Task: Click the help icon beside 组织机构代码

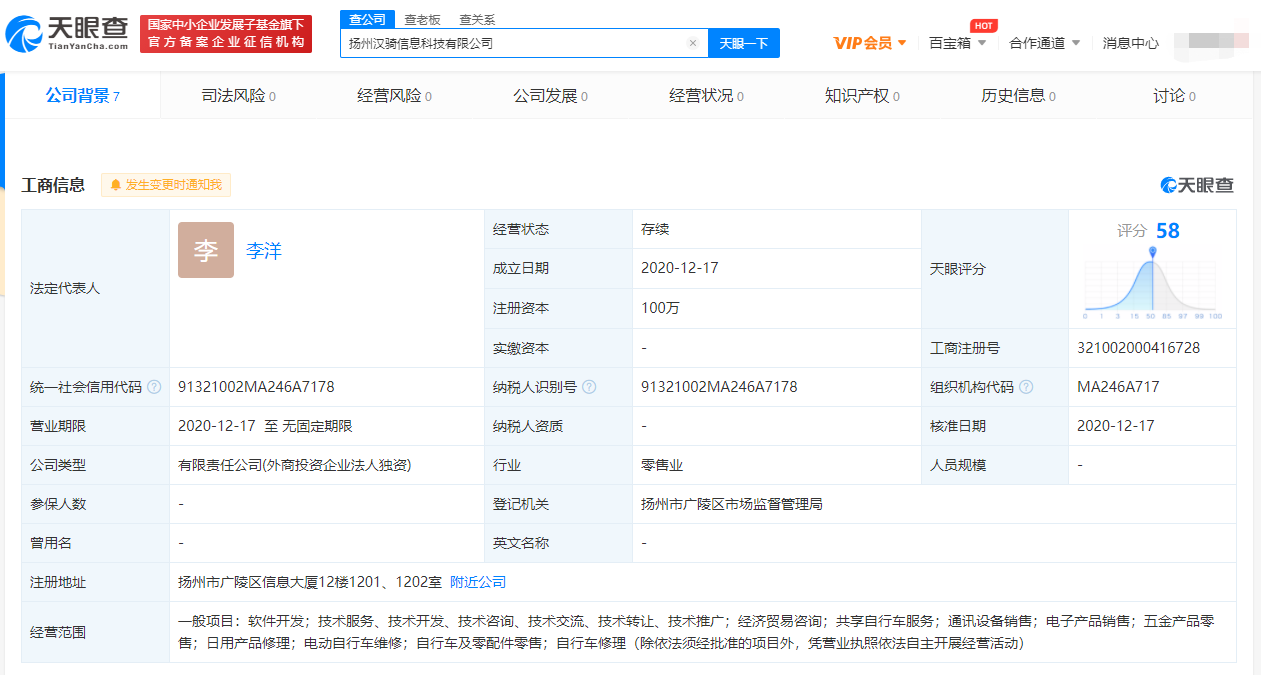Action: [x=1026, y=387]
